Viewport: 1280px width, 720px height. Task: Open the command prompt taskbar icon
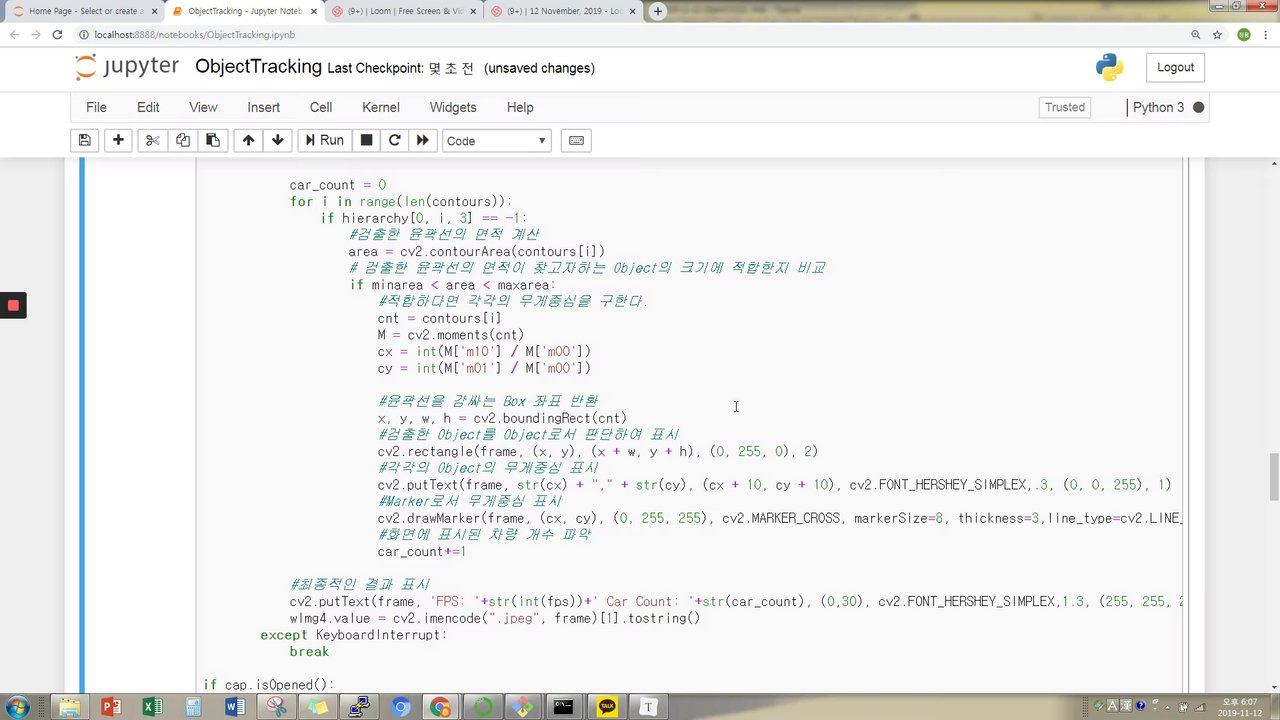pyautogui.click(x=564, y=707)
